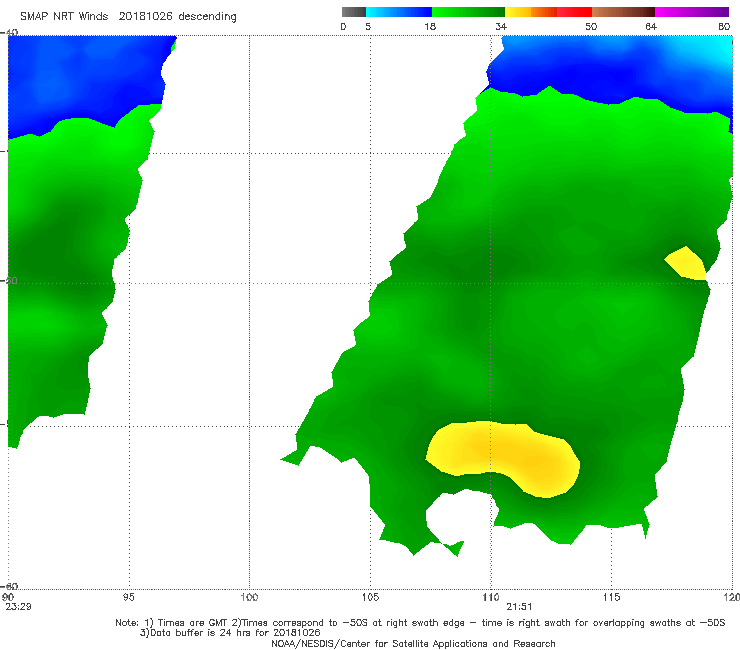The width and height of the screenshot is (740, 650).
Task: Click the green 18-34 colorbar segment
Action: click(468, 12)
